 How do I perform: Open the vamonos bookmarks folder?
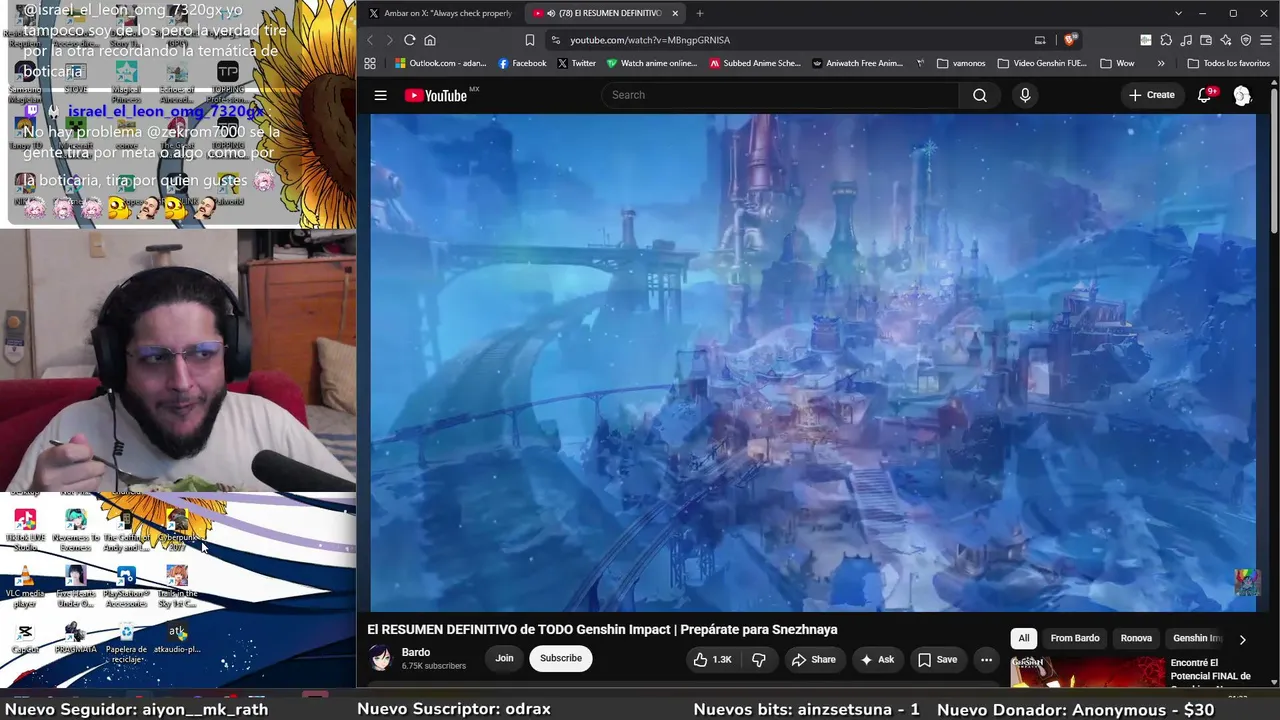coord(962,63)
